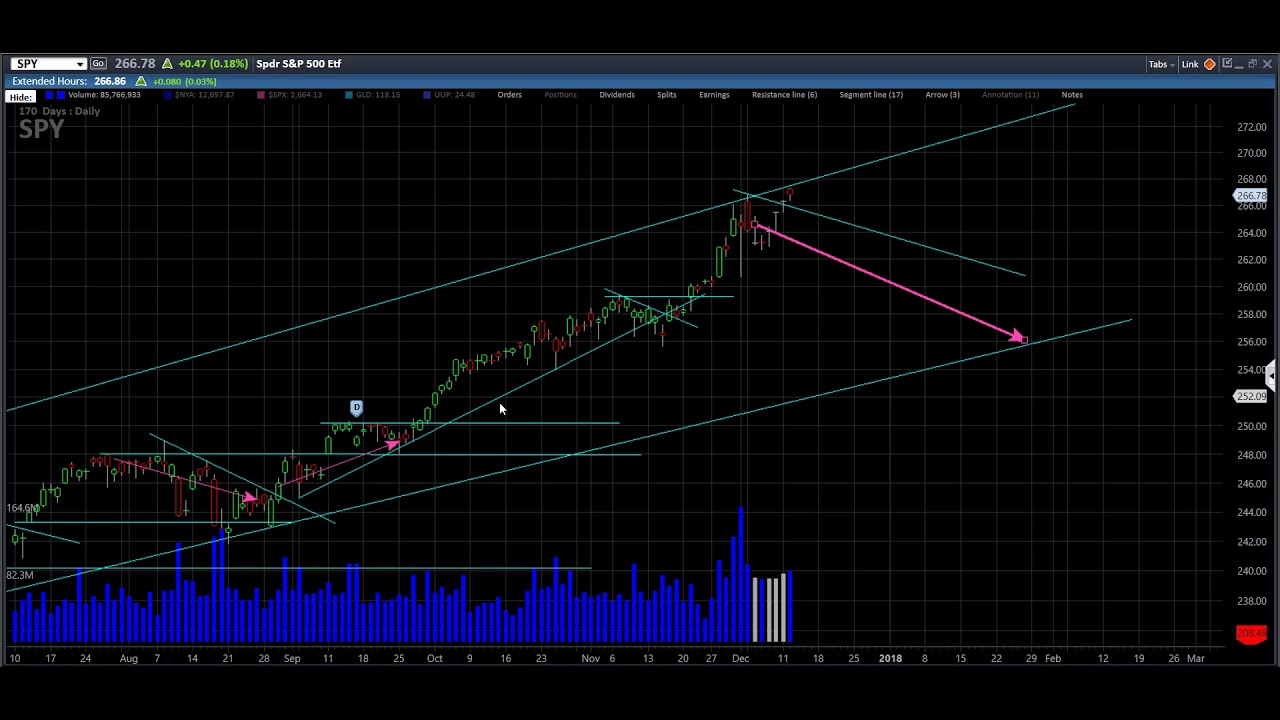
Task: Click the dividend D marker on chart
Action: click(356, 407)
